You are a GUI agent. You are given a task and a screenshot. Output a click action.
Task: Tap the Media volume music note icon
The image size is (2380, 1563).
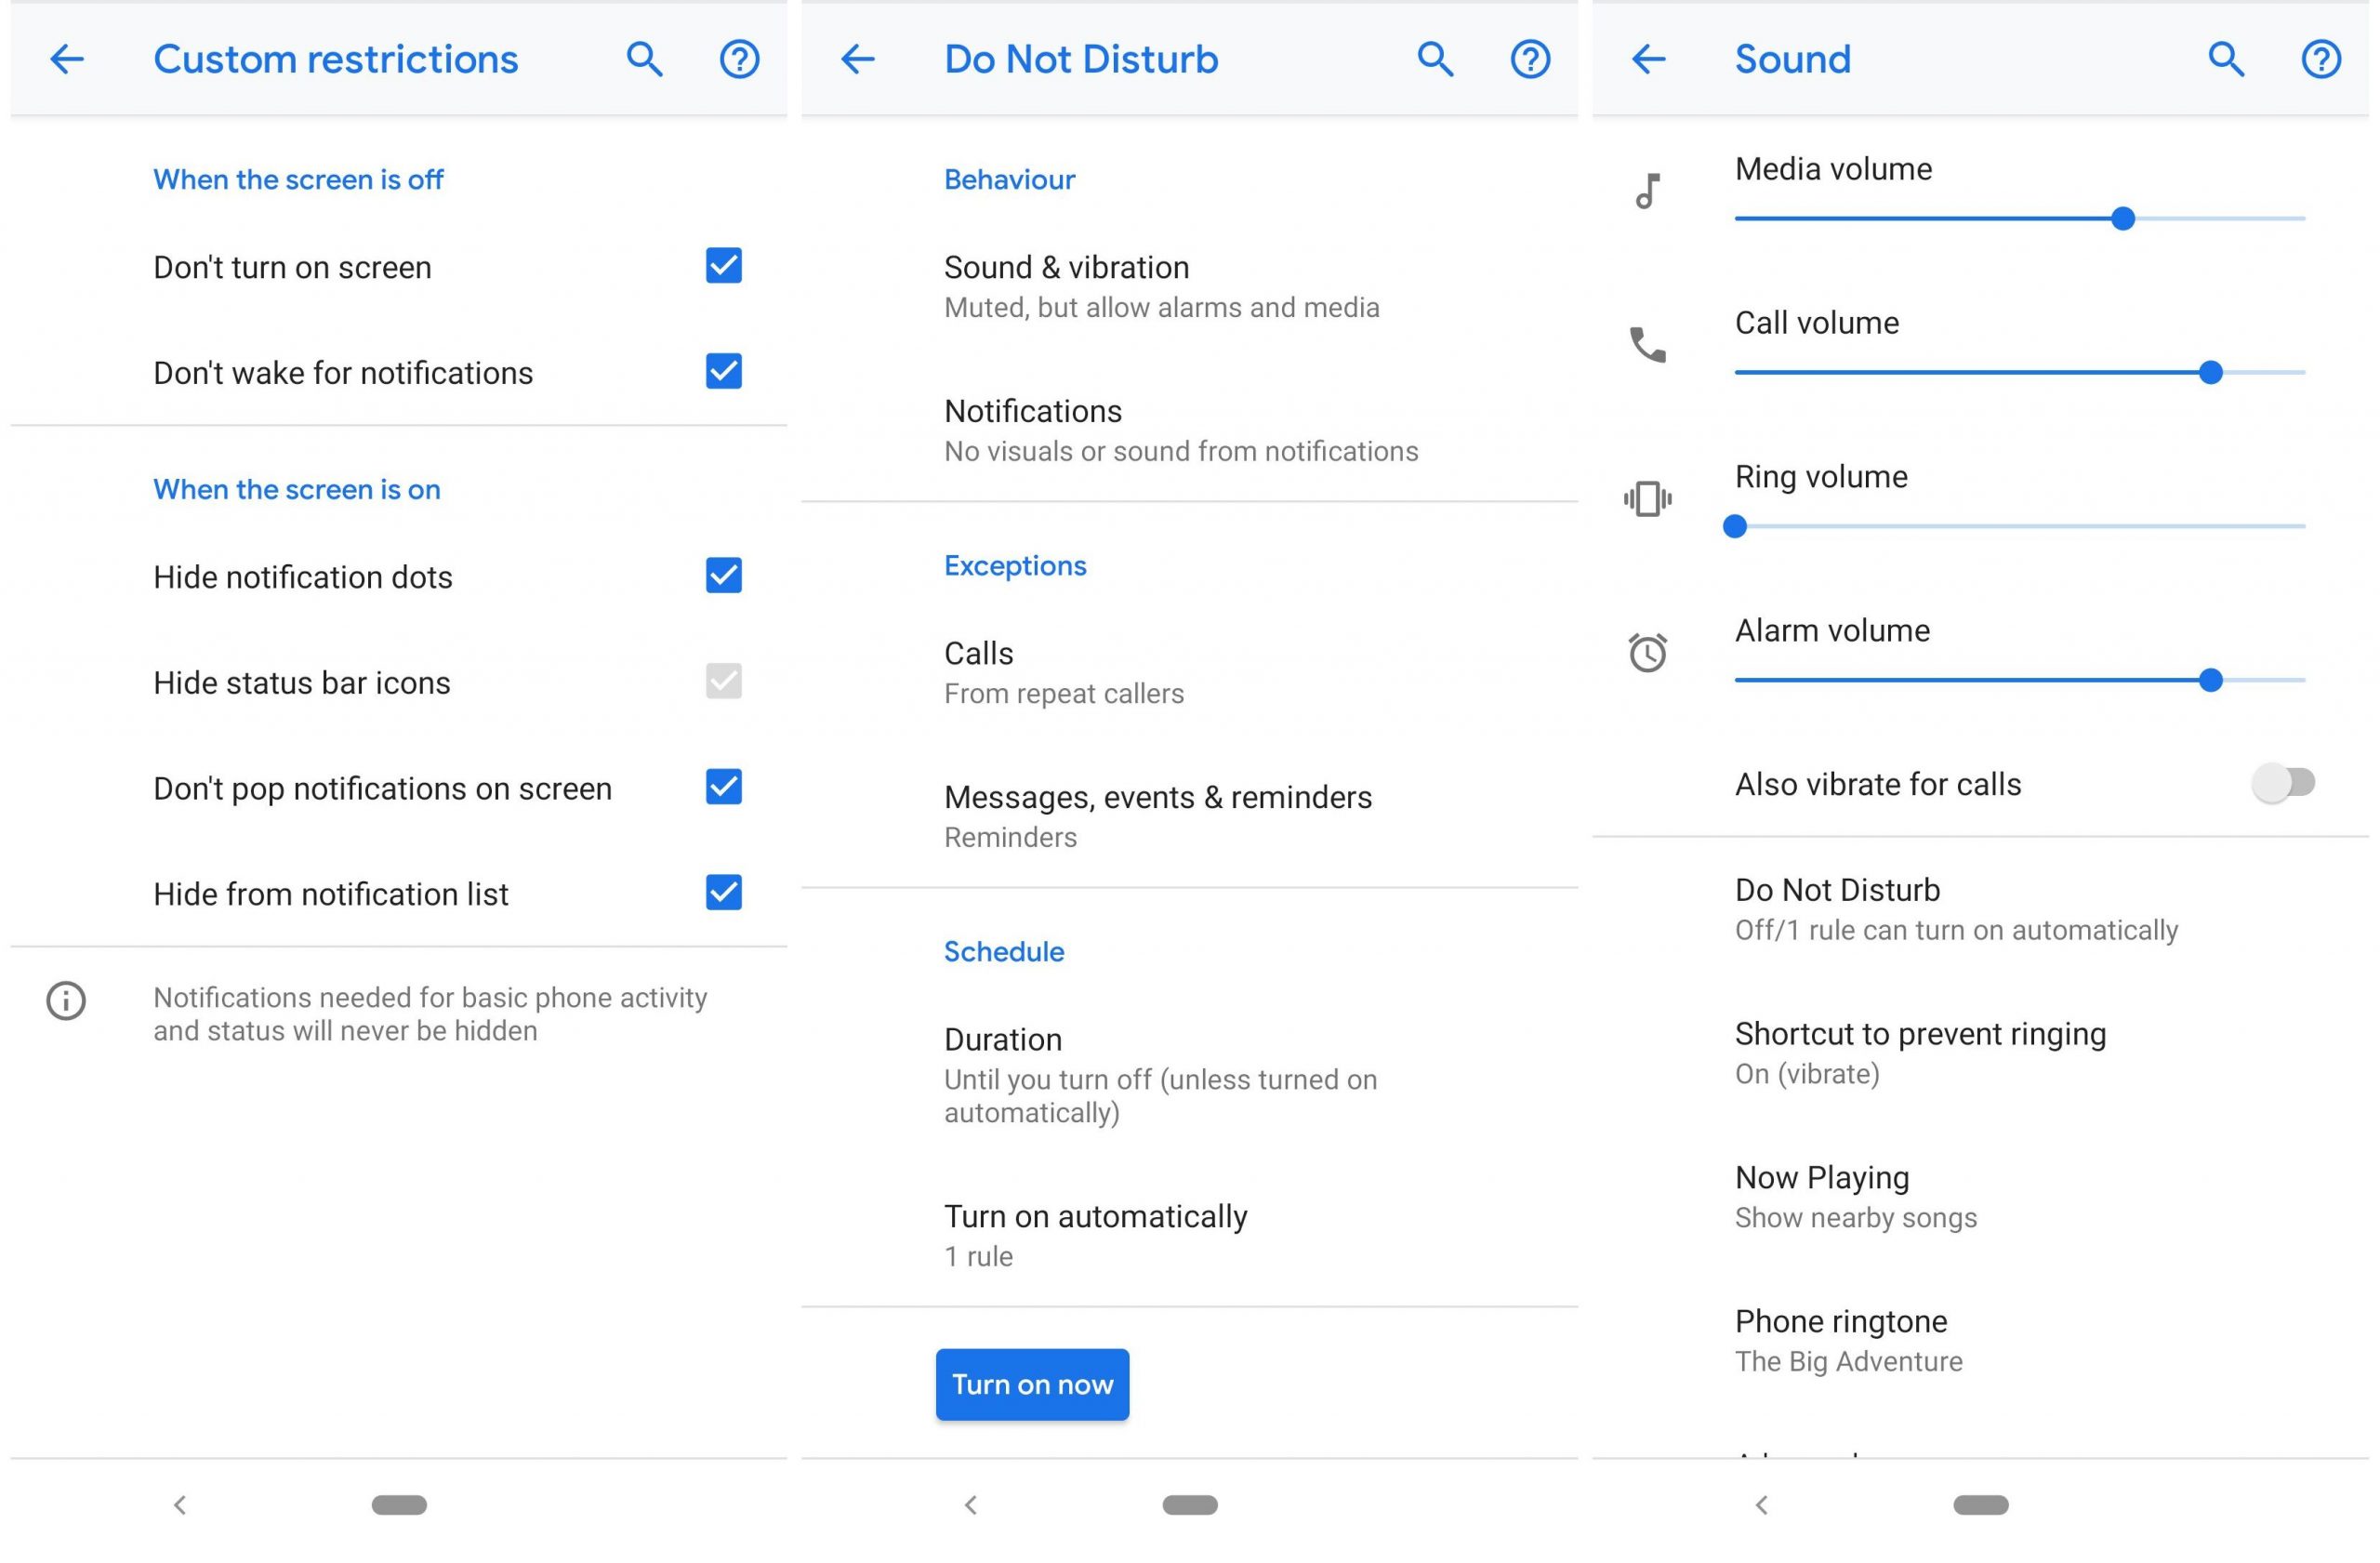coord(1647,190)
